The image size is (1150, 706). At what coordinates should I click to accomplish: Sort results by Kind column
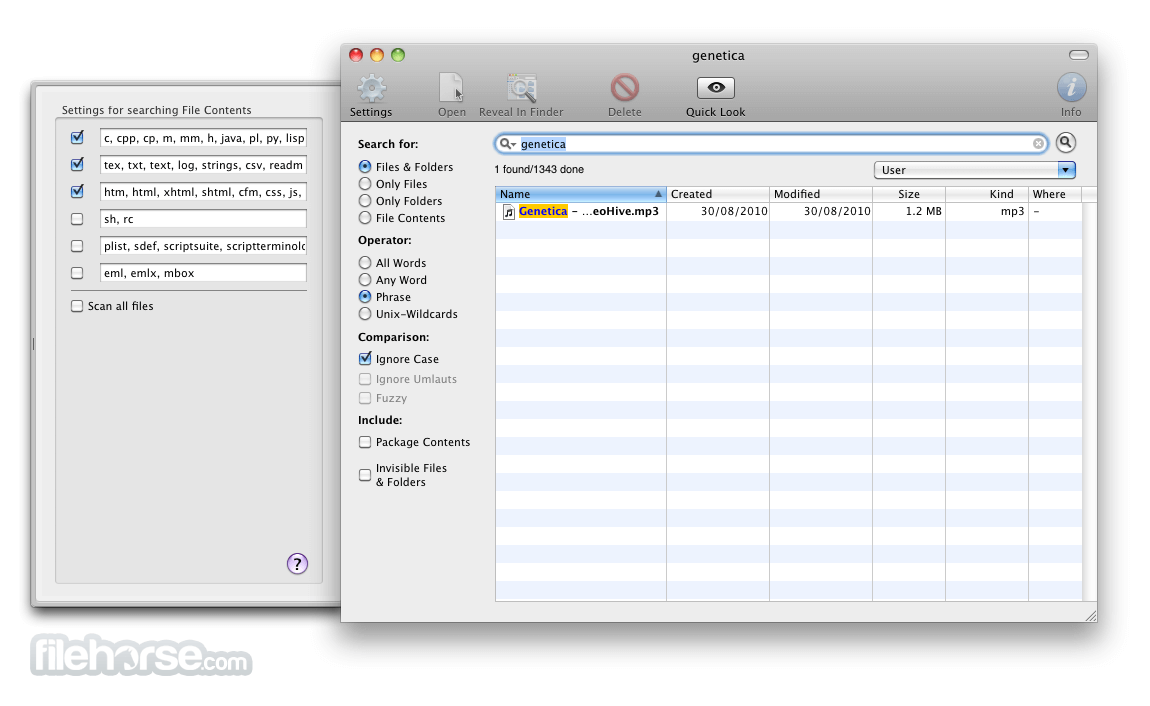pos(986,194)
